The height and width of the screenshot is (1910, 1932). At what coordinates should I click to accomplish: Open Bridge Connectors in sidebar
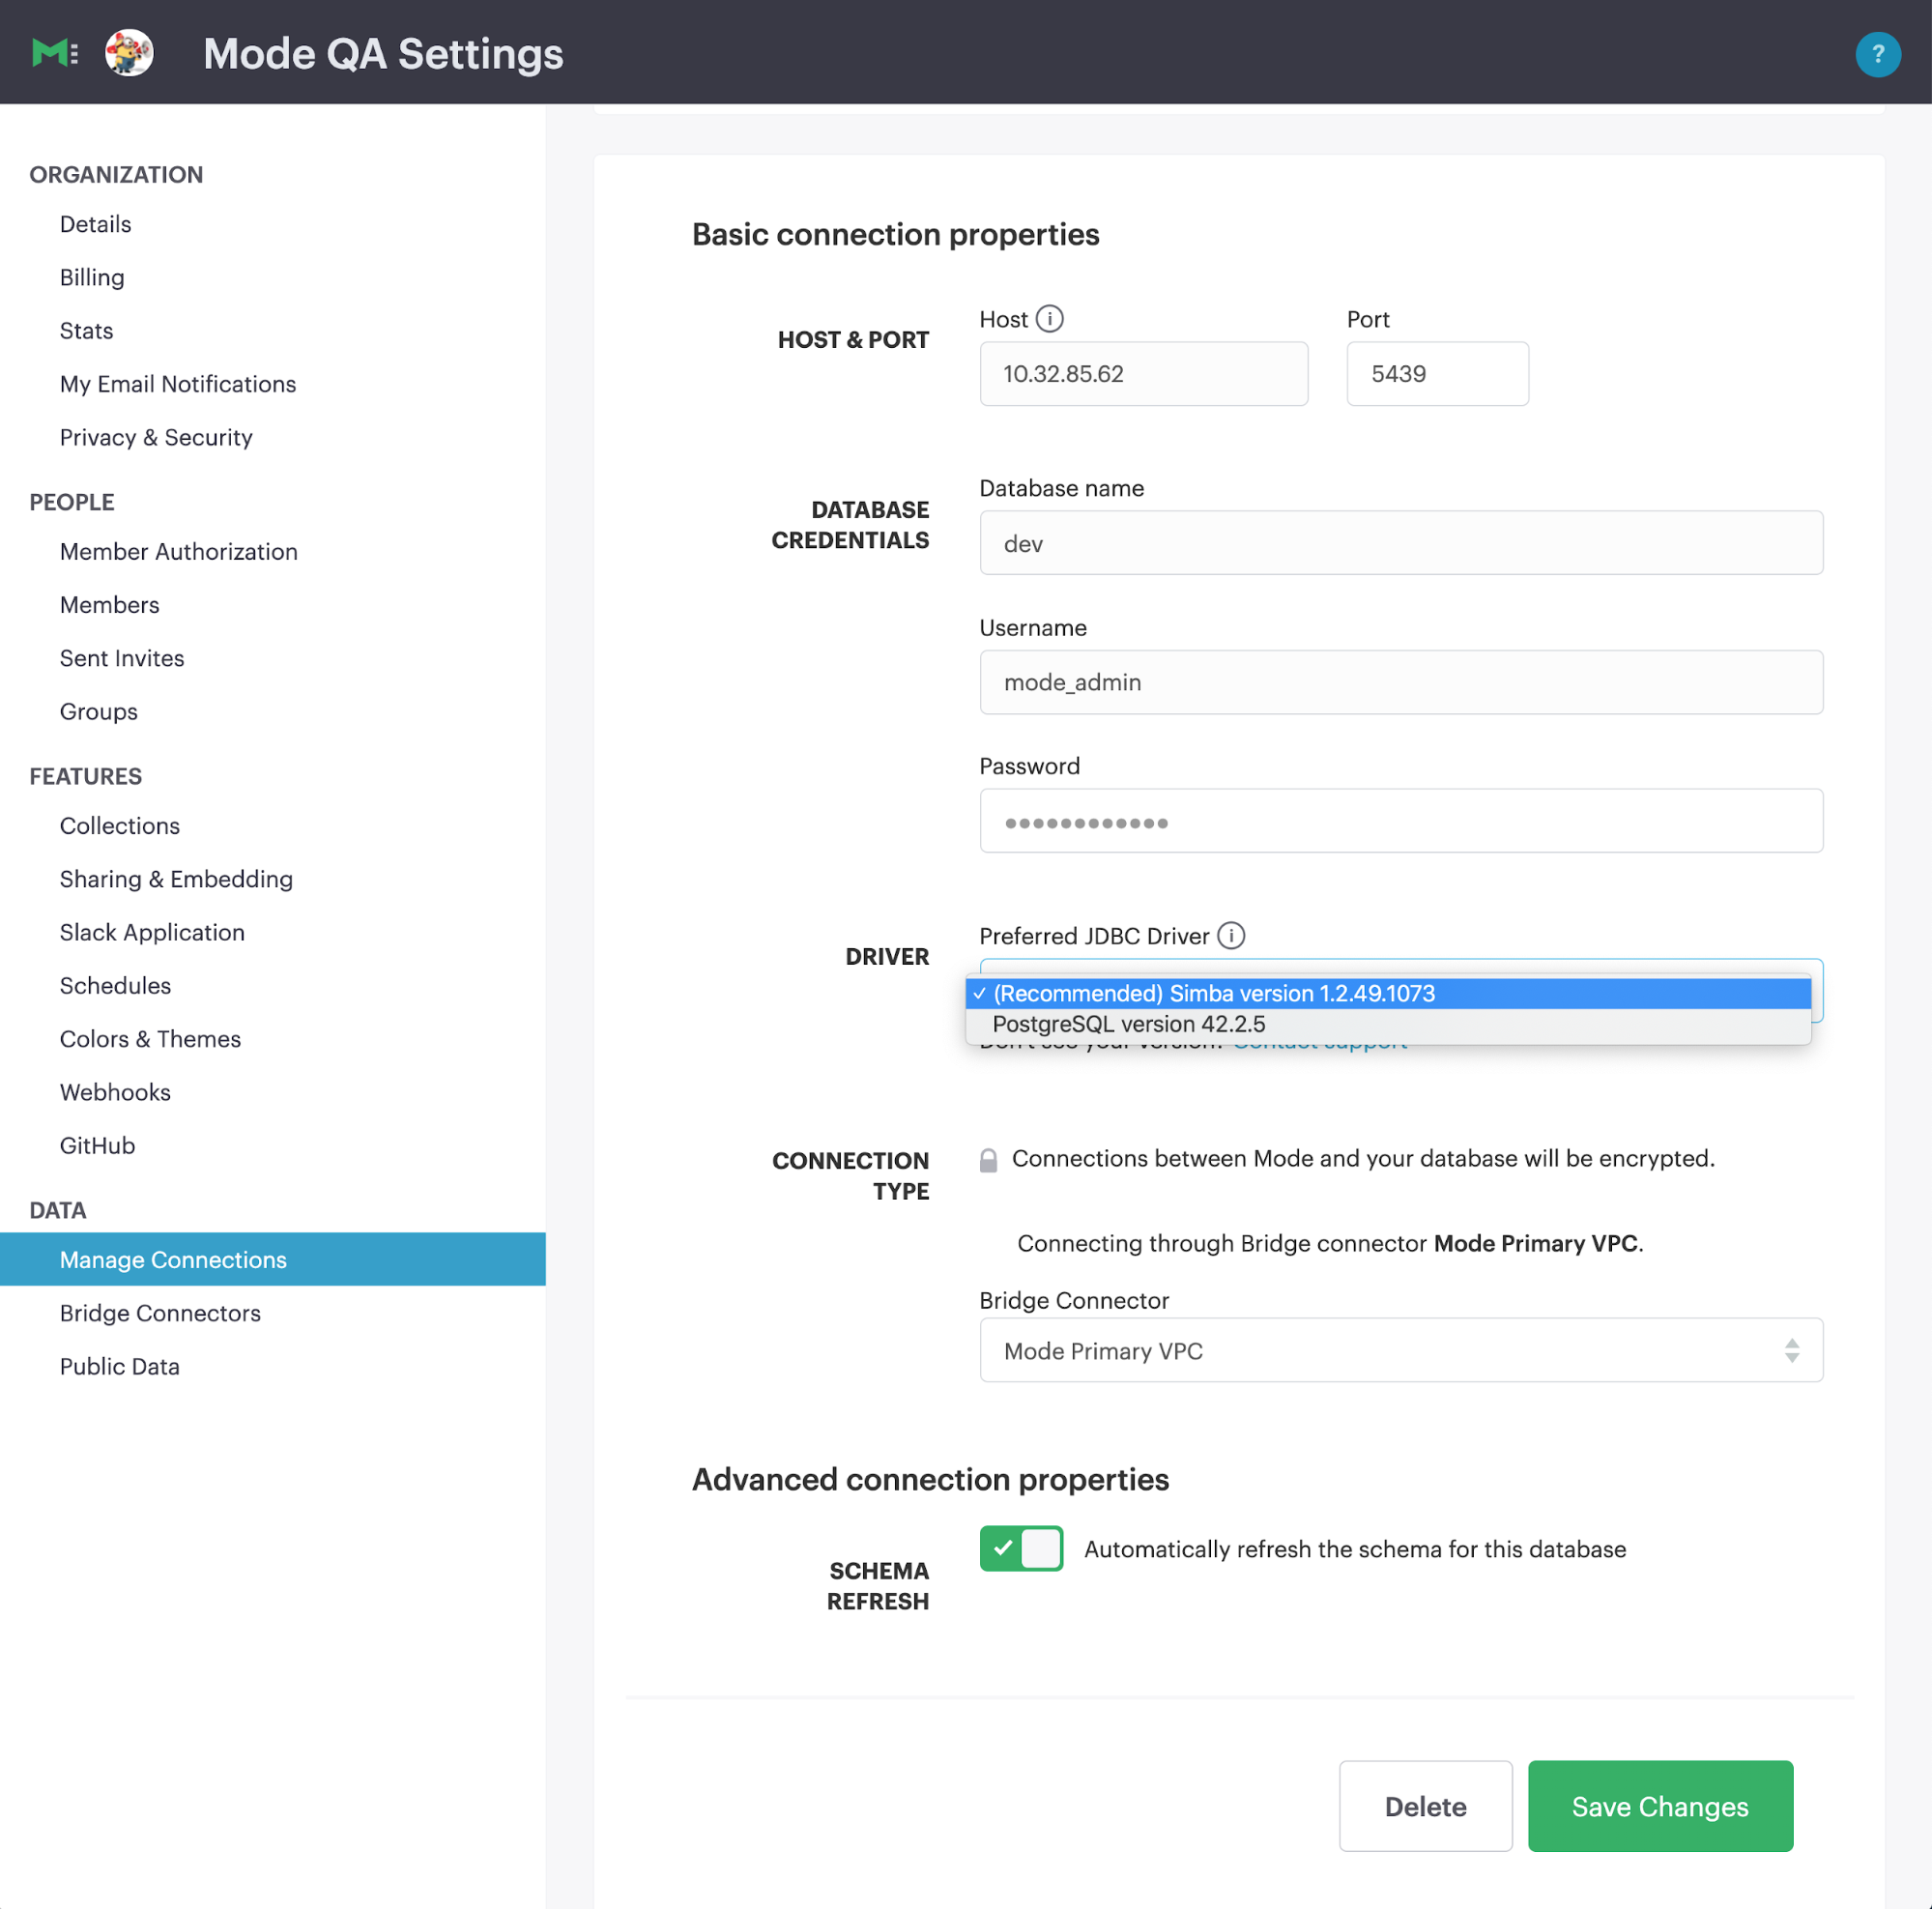pyautogui.click(x=160, y=1314)
